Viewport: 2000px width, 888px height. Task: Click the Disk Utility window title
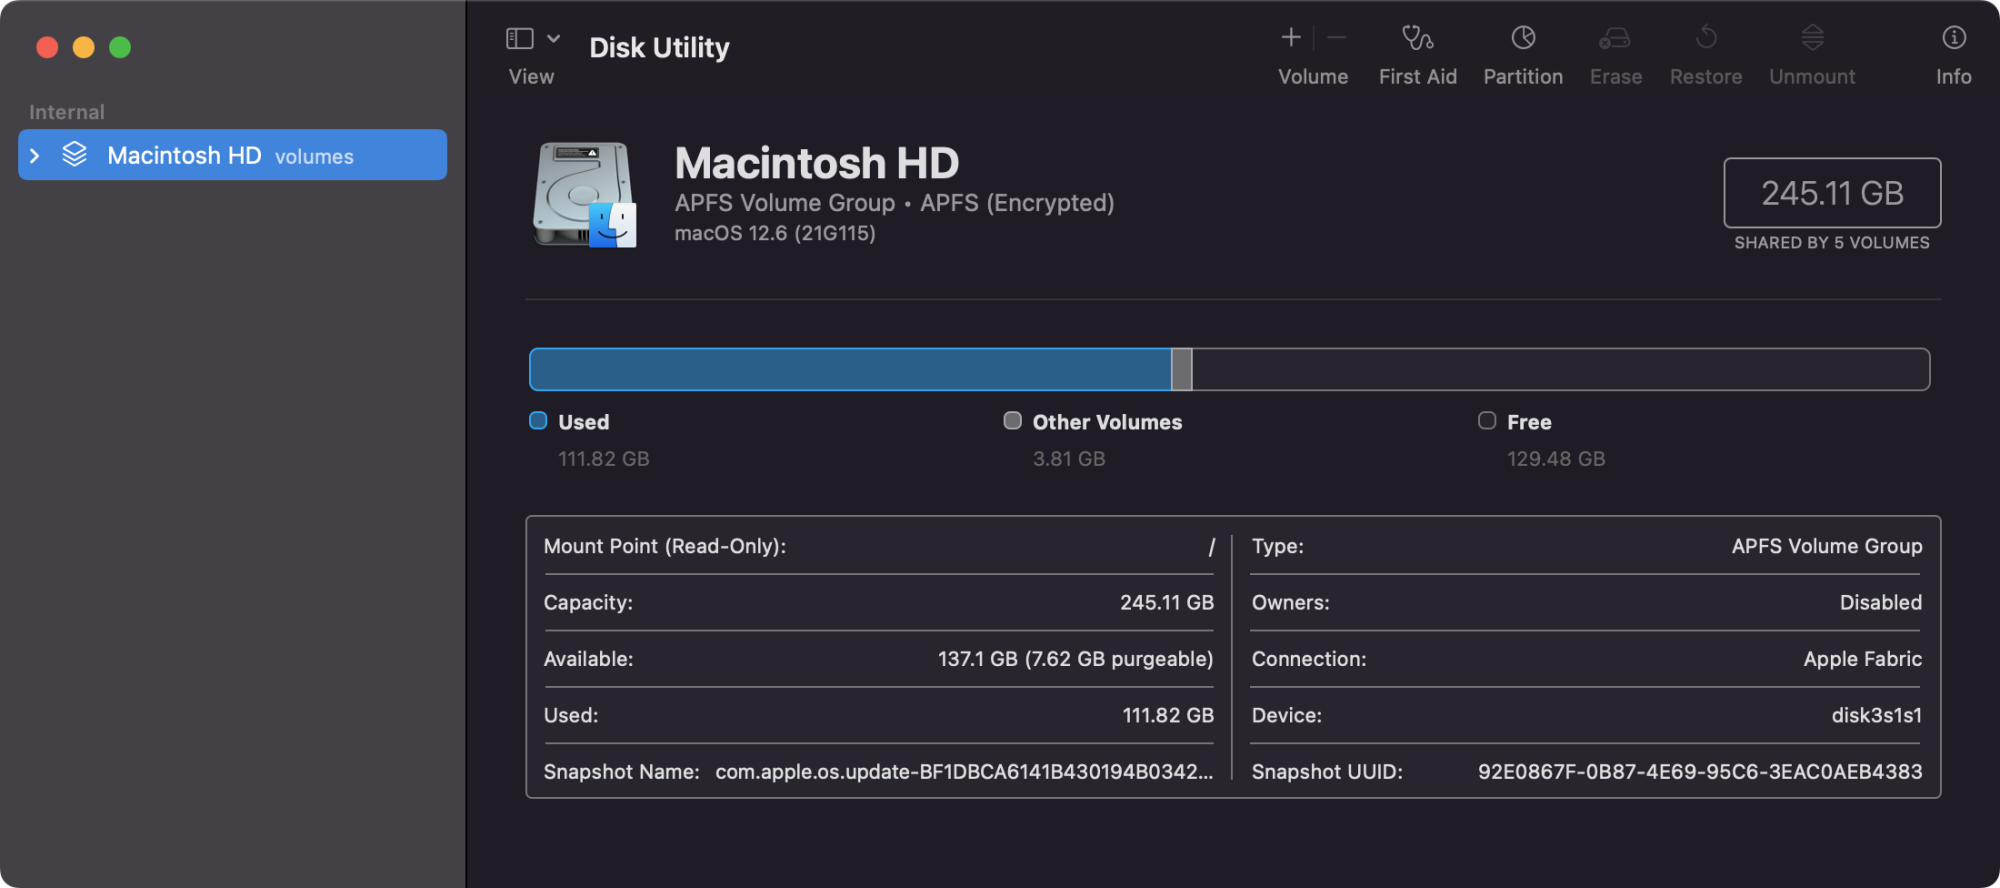[x=659, y=48]
